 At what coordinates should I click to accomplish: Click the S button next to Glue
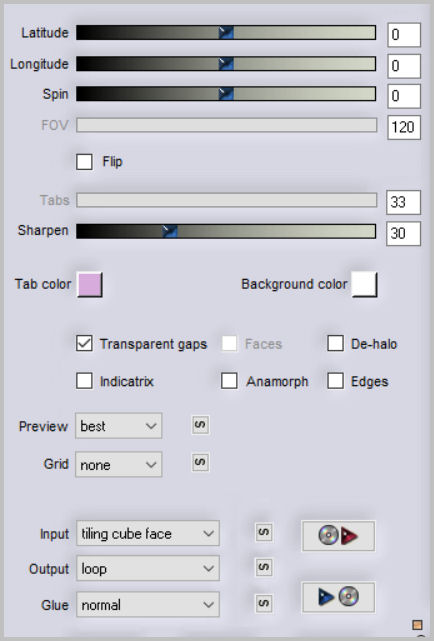(x=264, y=603)
